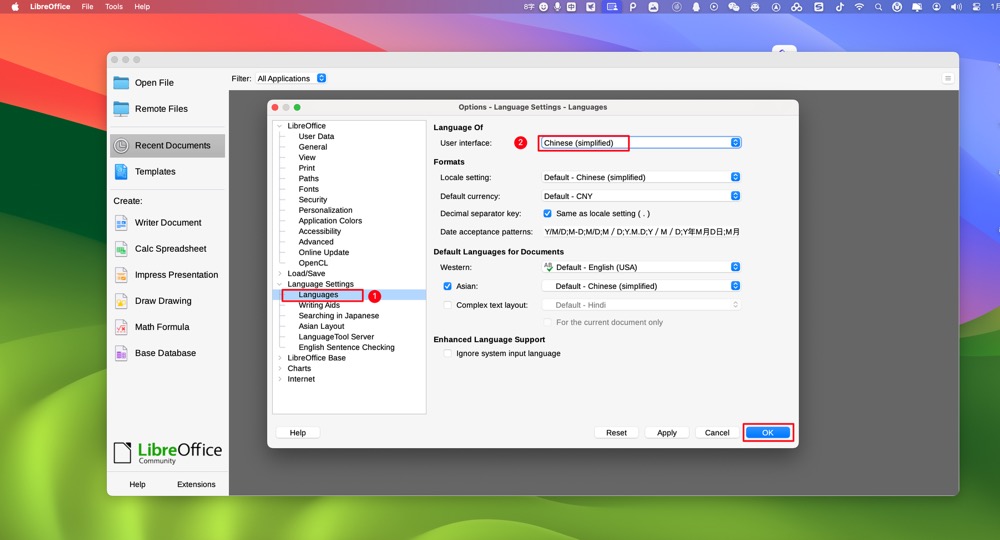
Task: Select Asian Layout in options tree
Action: coord(321,326)
